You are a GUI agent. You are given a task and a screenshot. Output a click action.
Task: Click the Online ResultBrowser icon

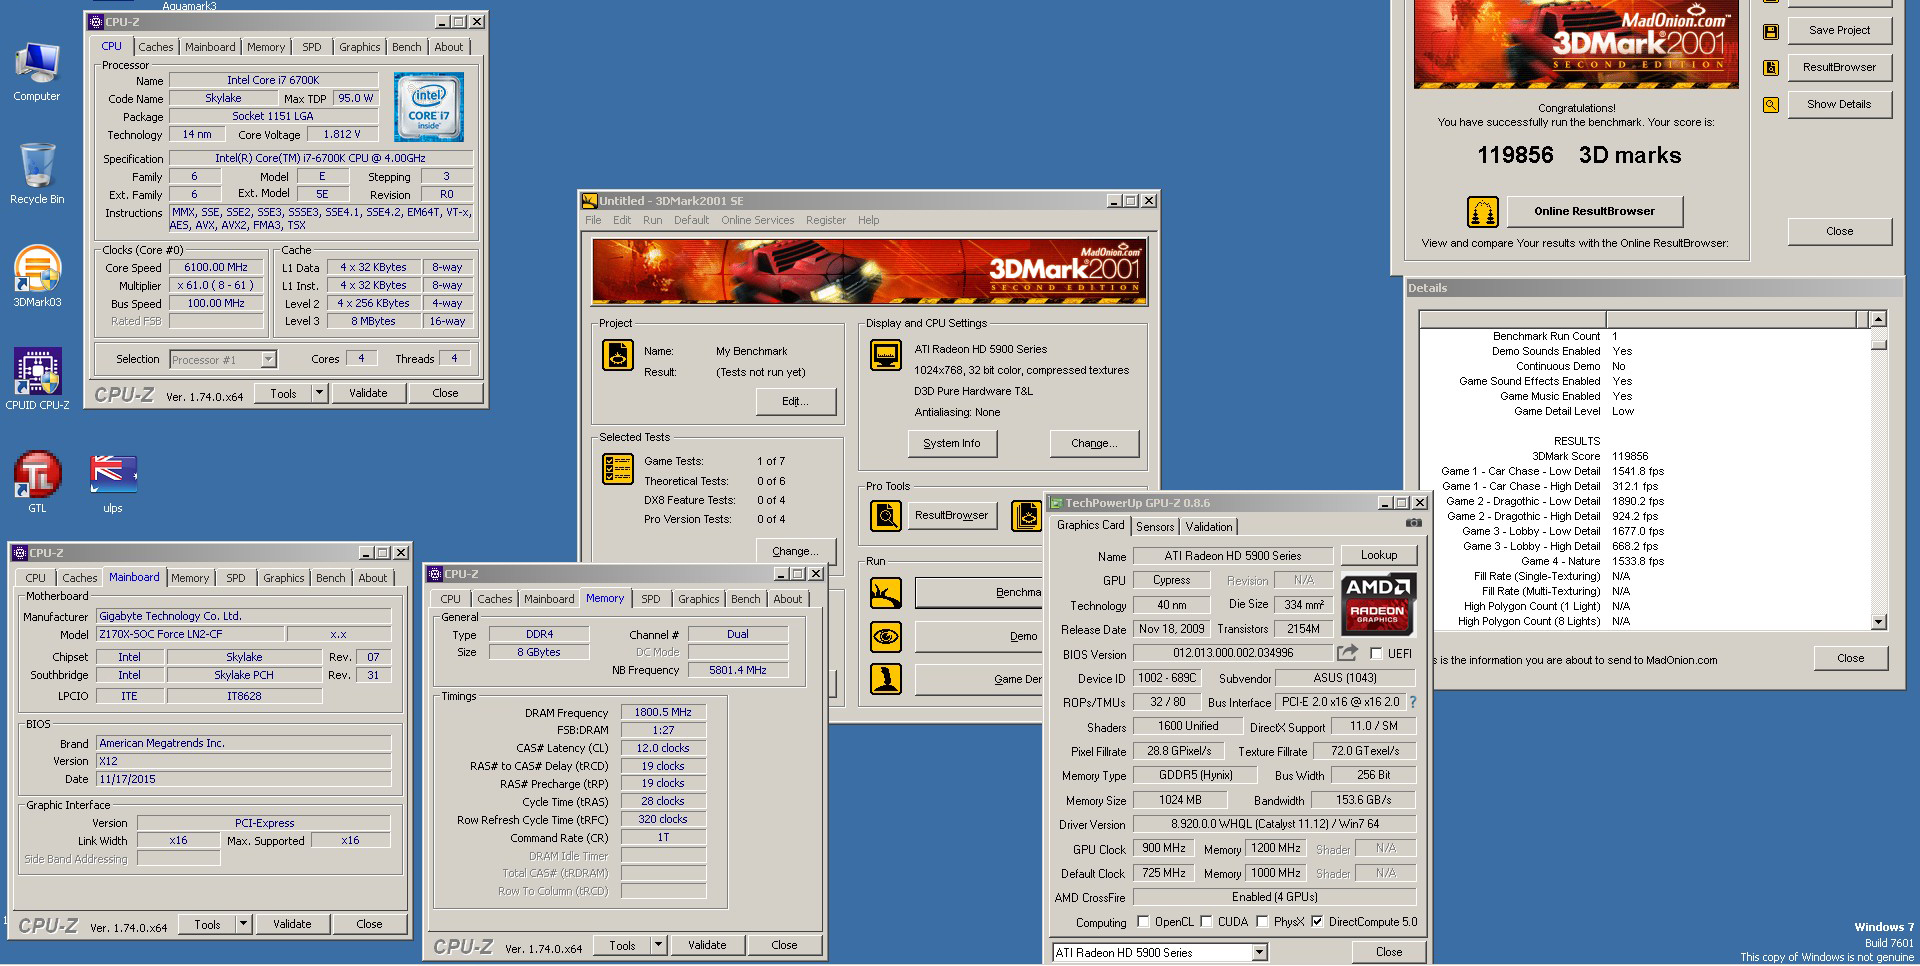1483,212
